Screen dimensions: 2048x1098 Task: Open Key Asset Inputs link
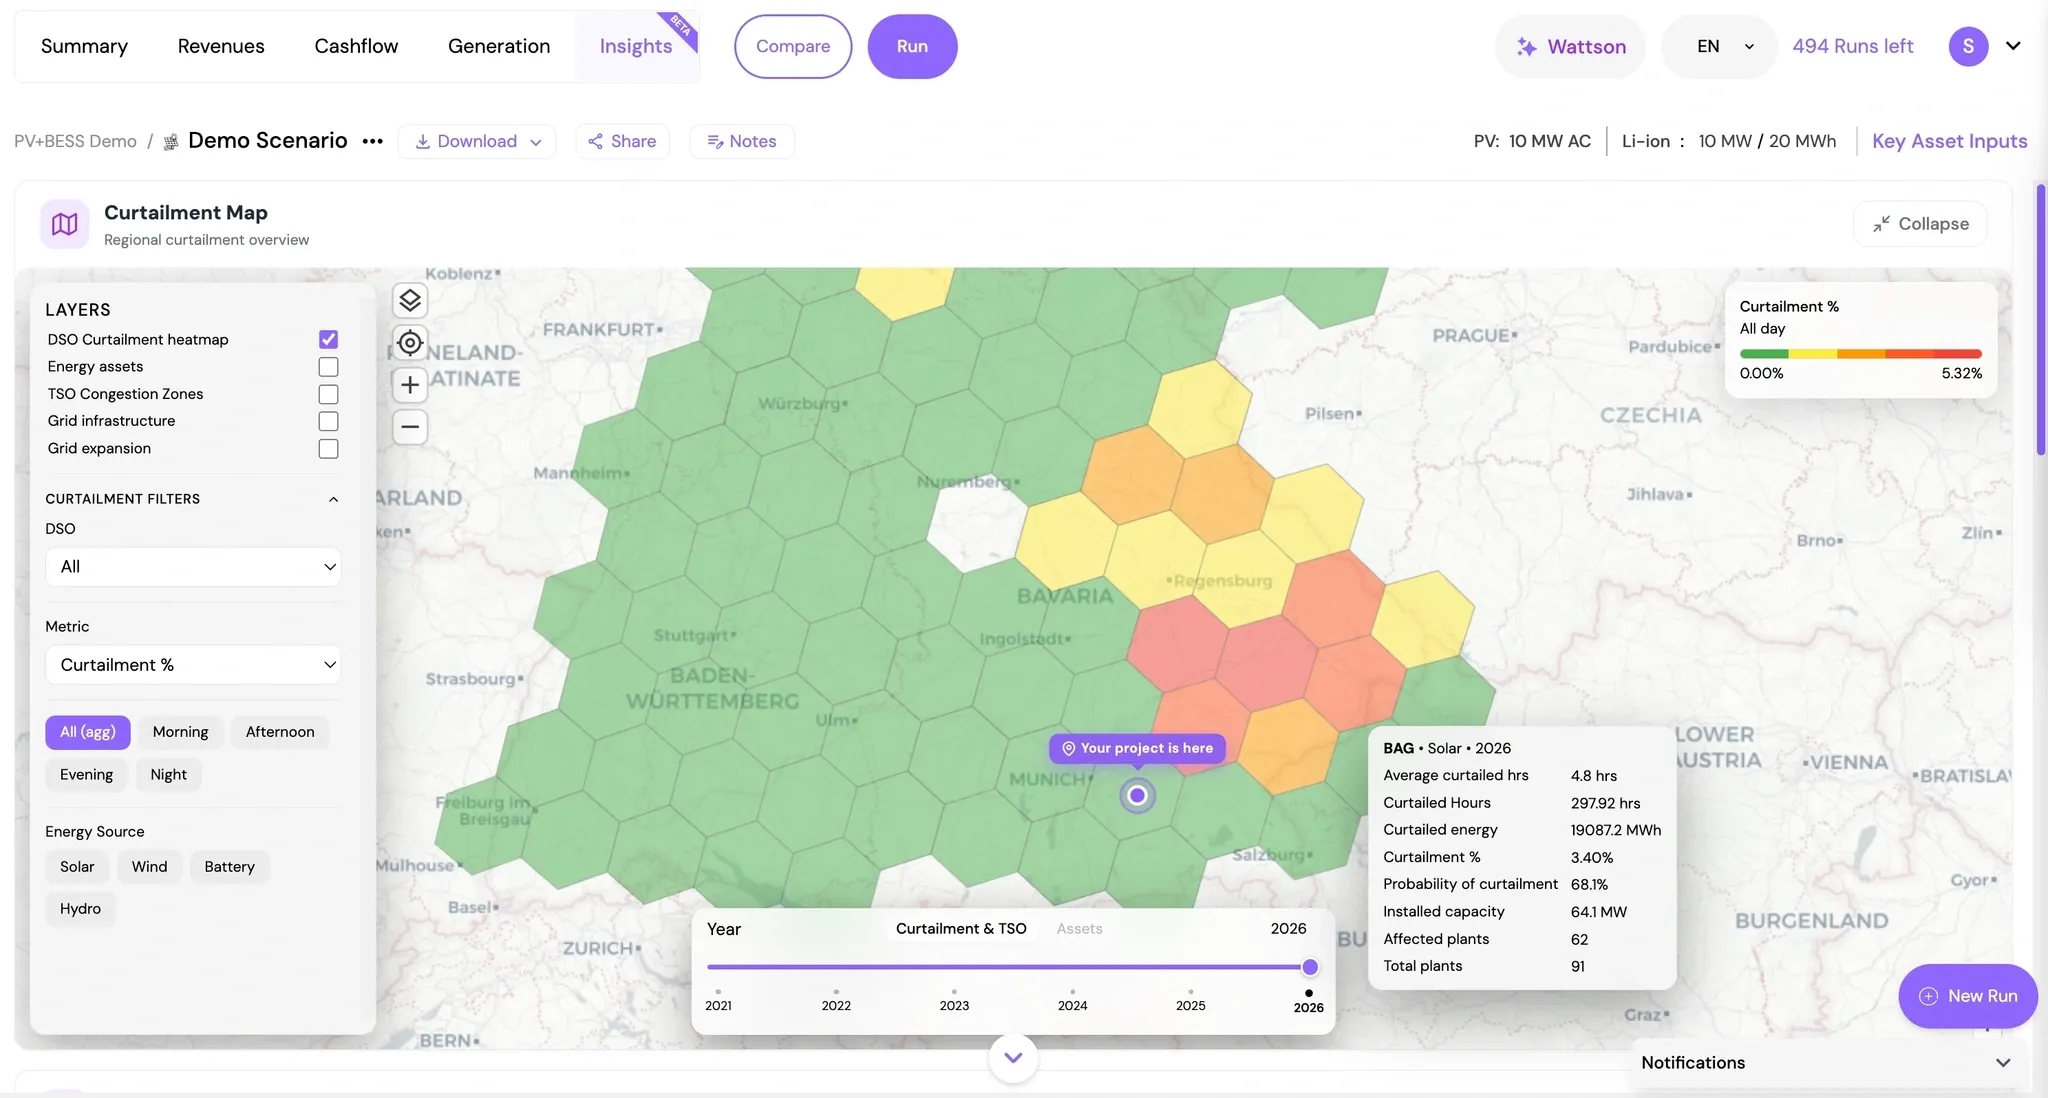pos(1950,141)
